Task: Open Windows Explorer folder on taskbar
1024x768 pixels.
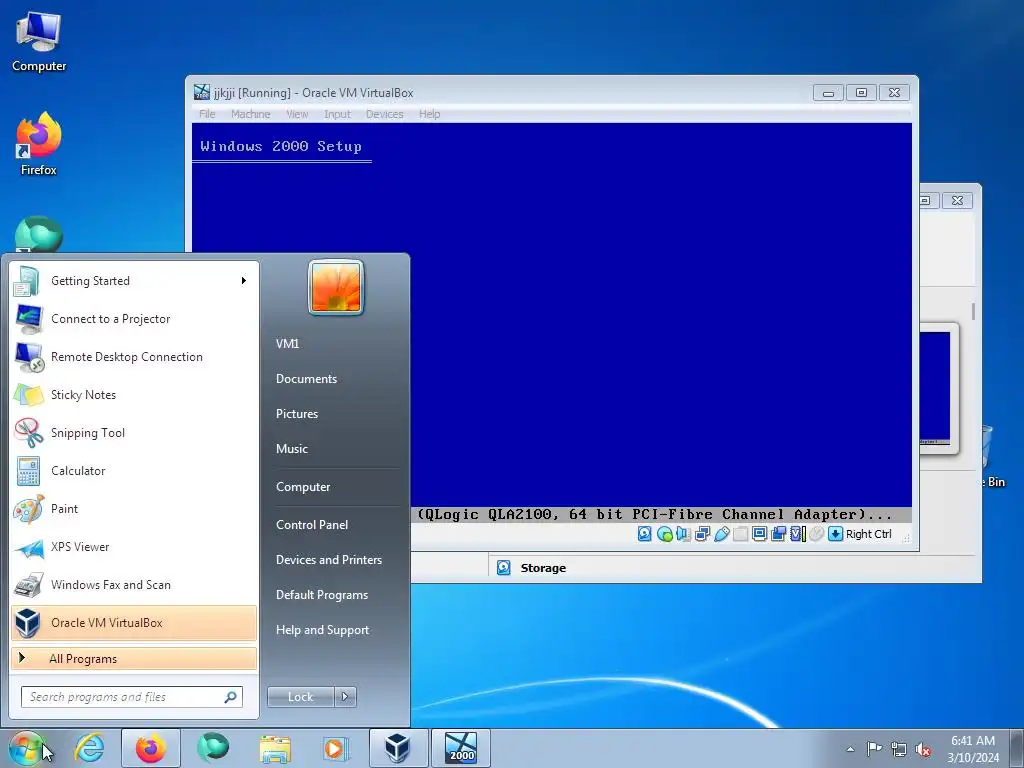Action: pos(275,748)
